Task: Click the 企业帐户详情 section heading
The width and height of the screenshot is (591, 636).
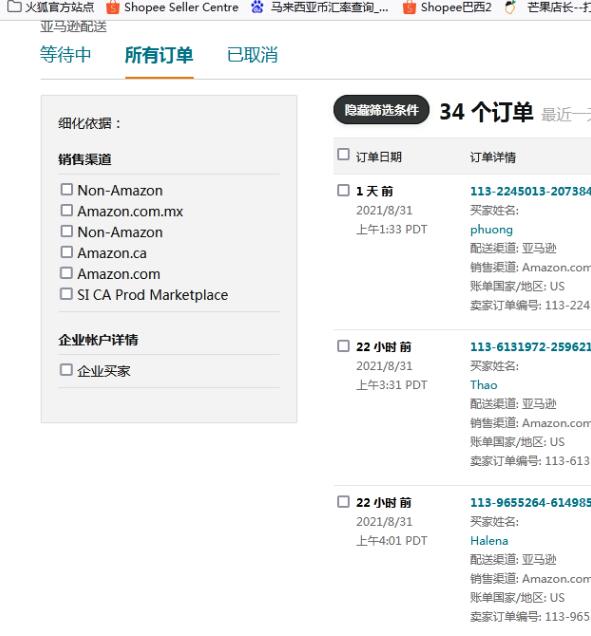Action: [98, 339]
